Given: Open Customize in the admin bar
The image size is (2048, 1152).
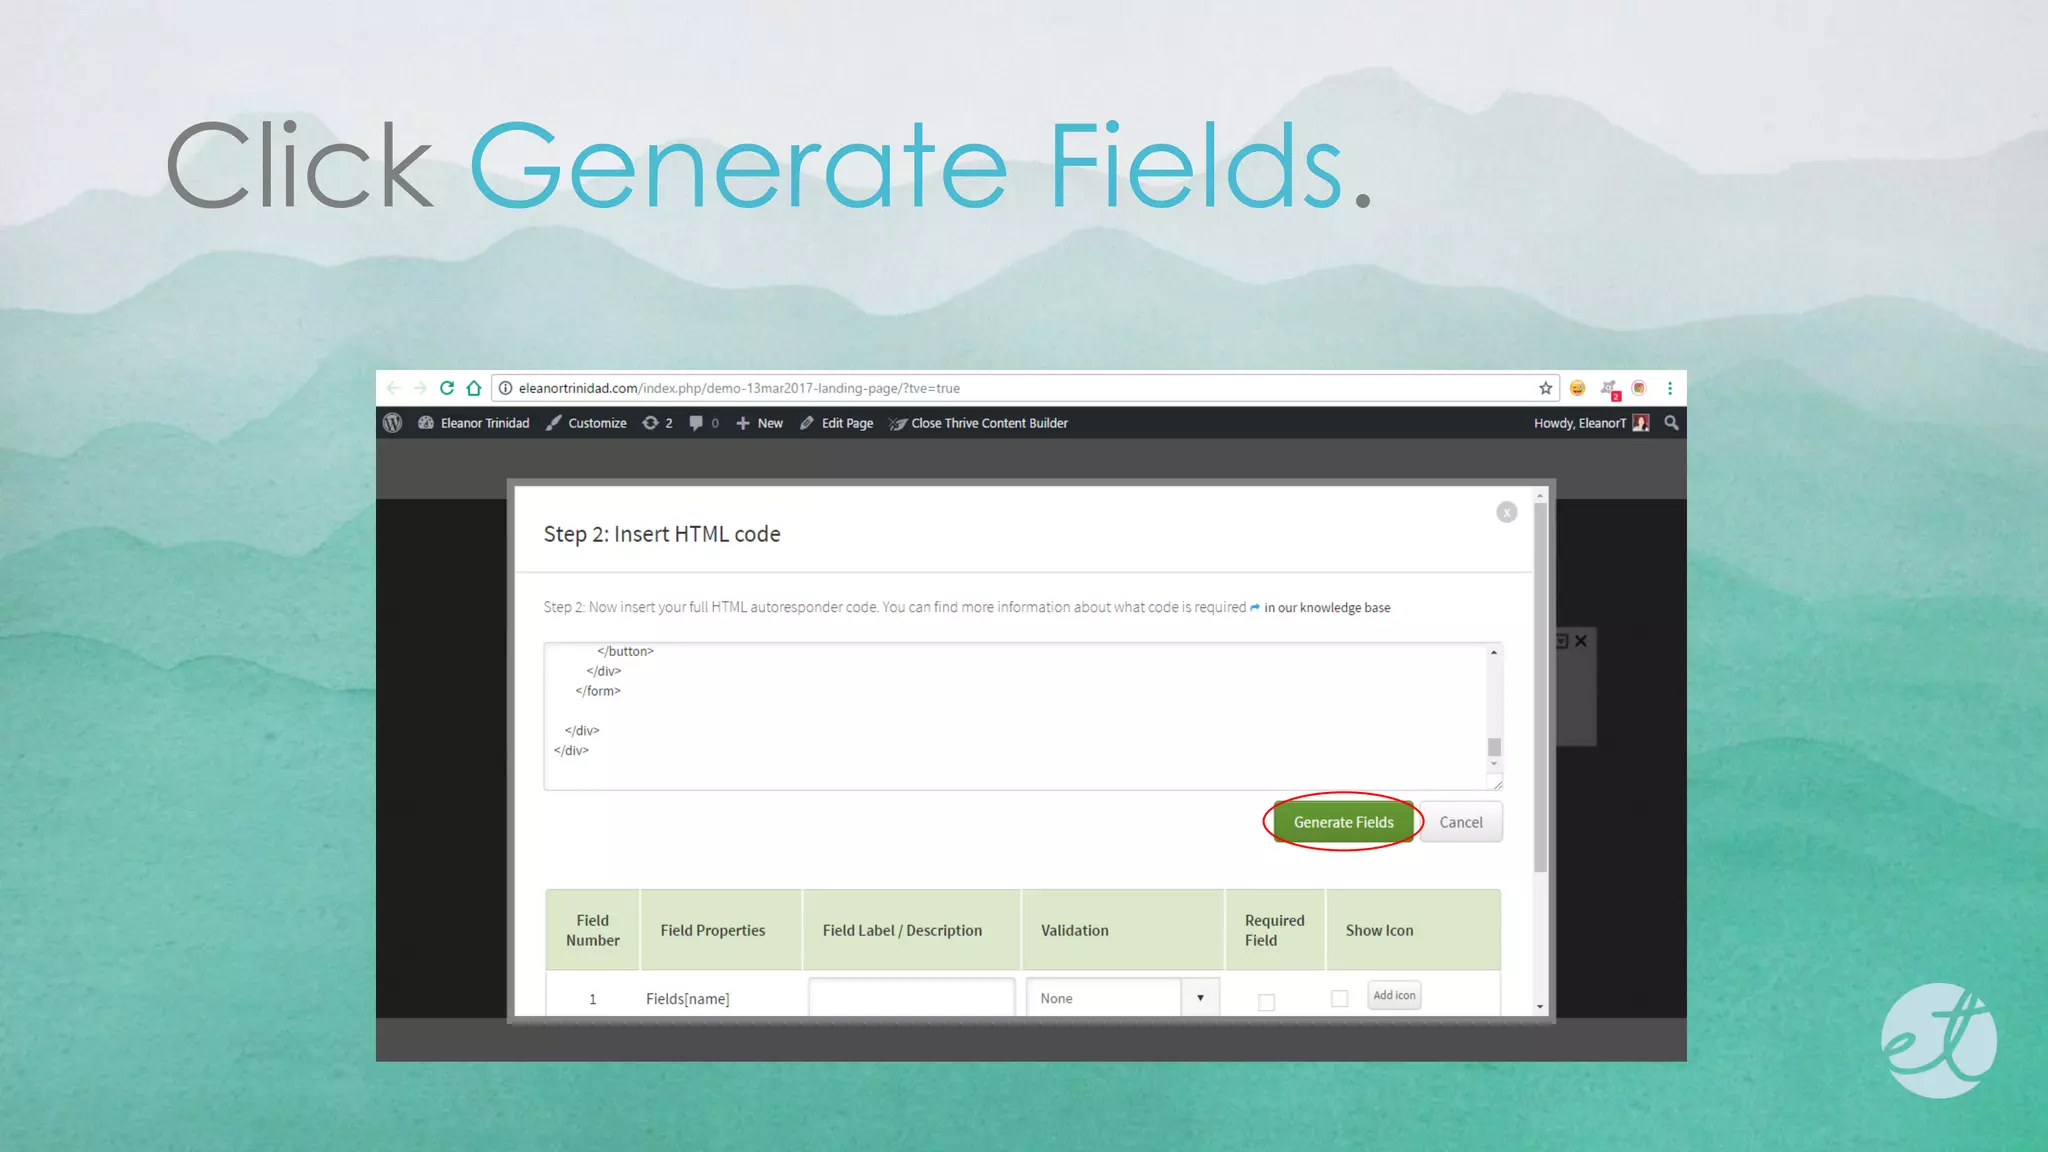Looking at the screenshot, I should click(586, 423).
